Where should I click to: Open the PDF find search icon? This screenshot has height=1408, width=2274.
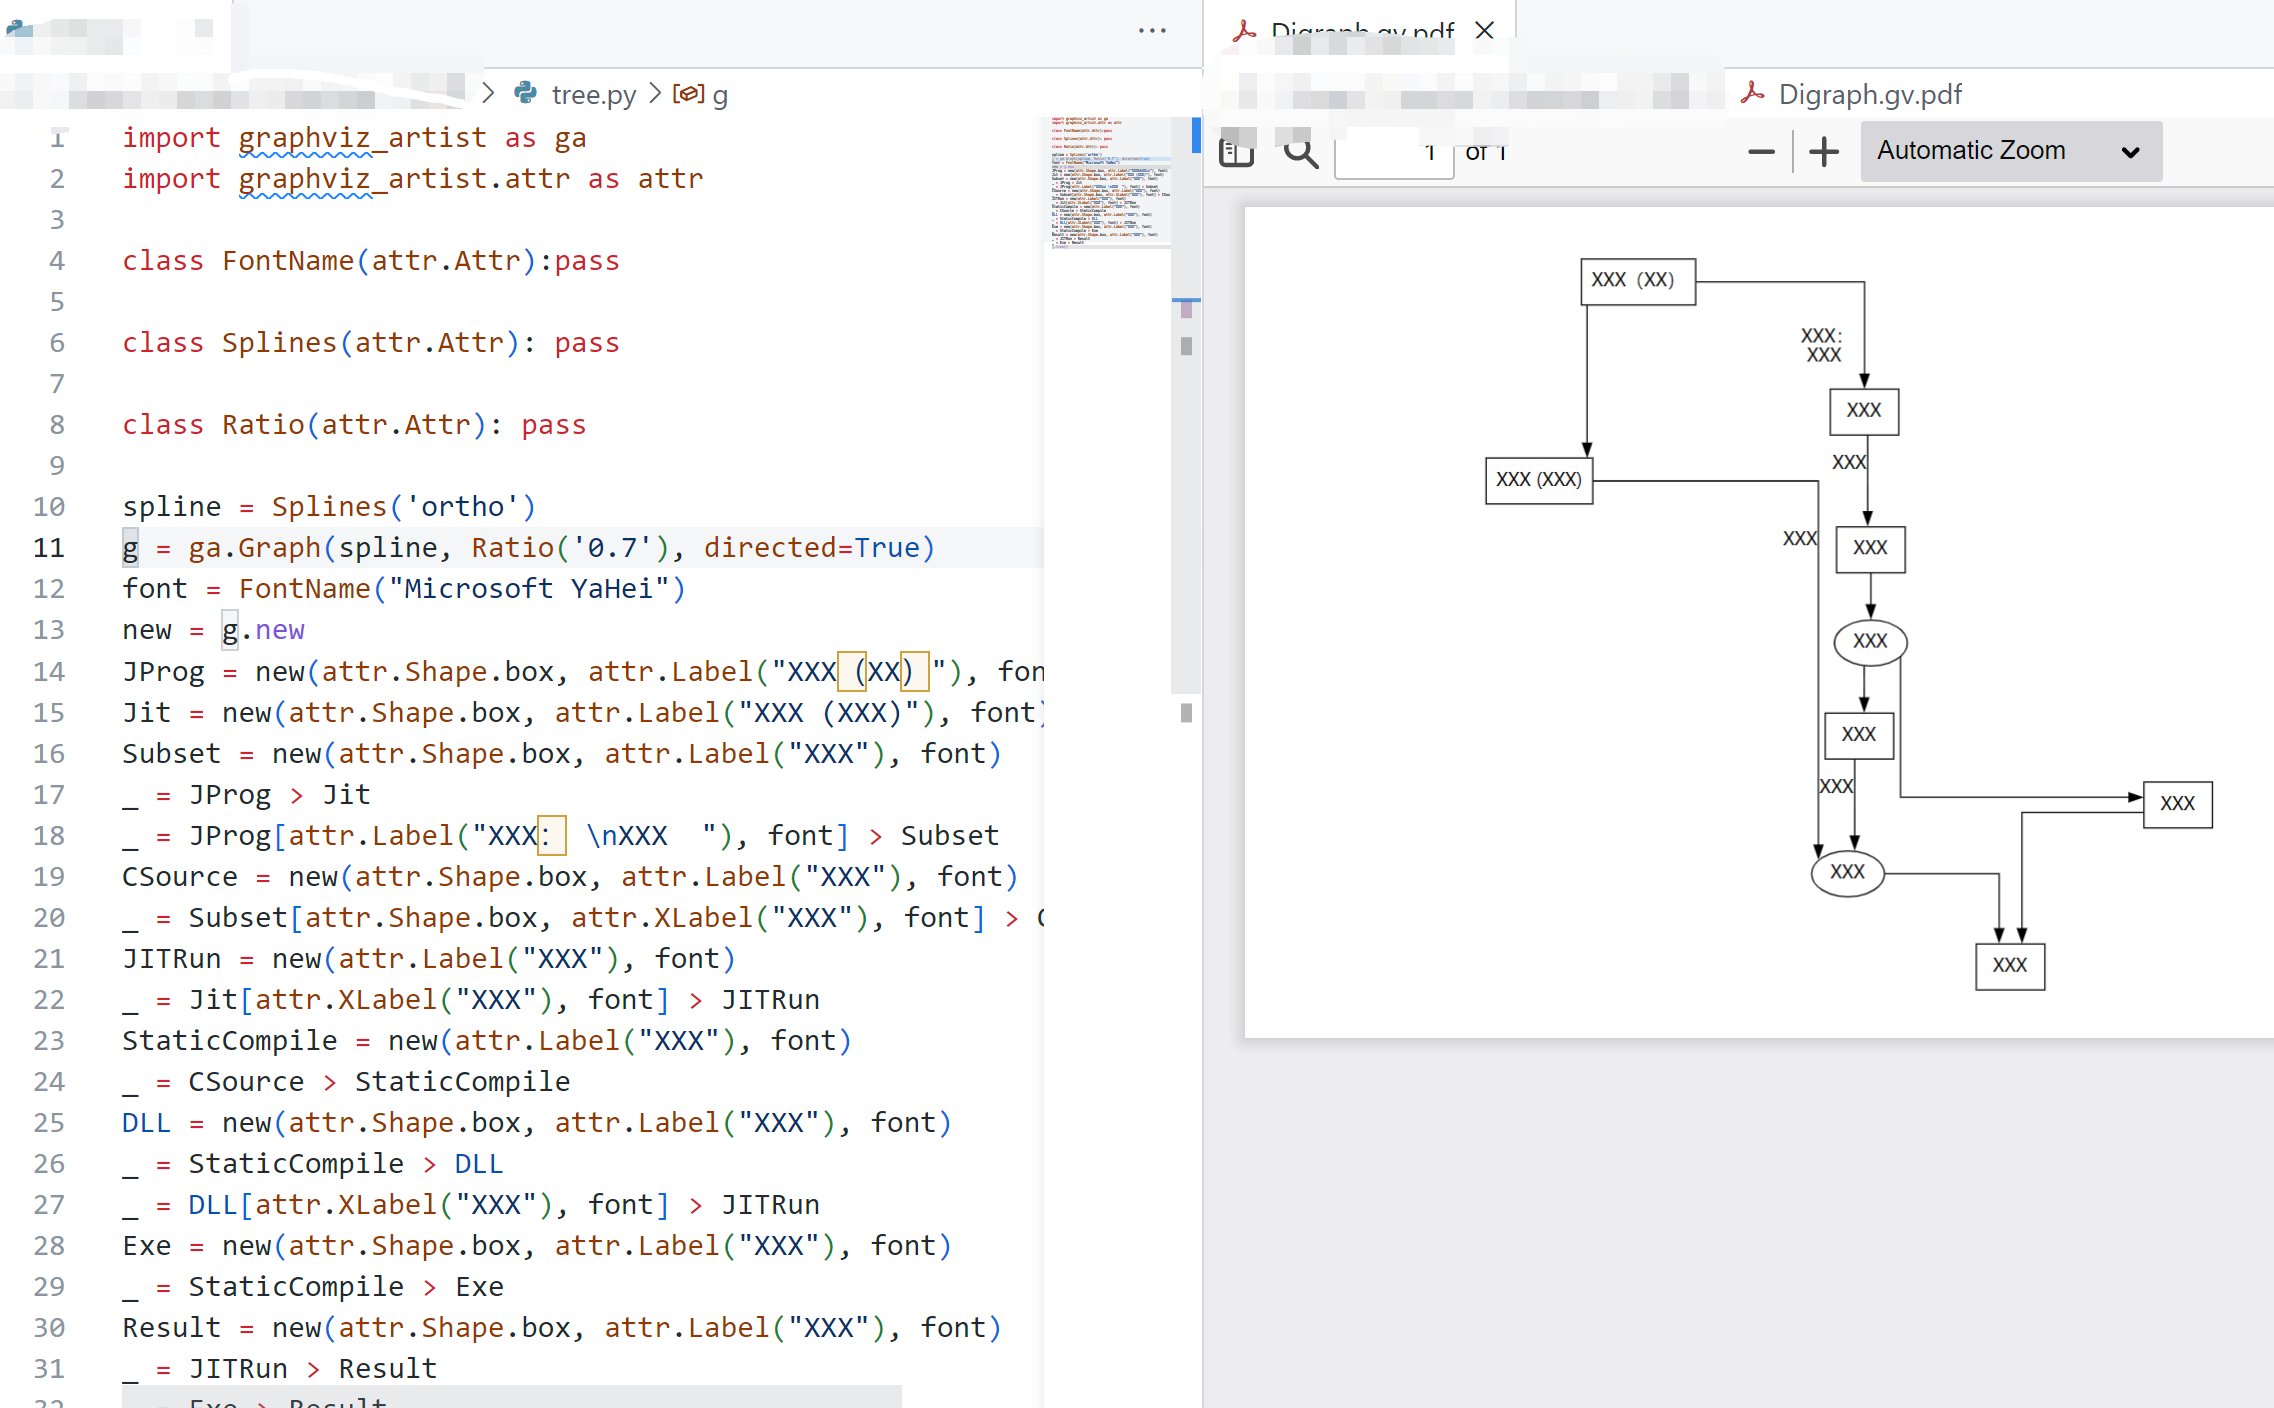(1300, 152)
